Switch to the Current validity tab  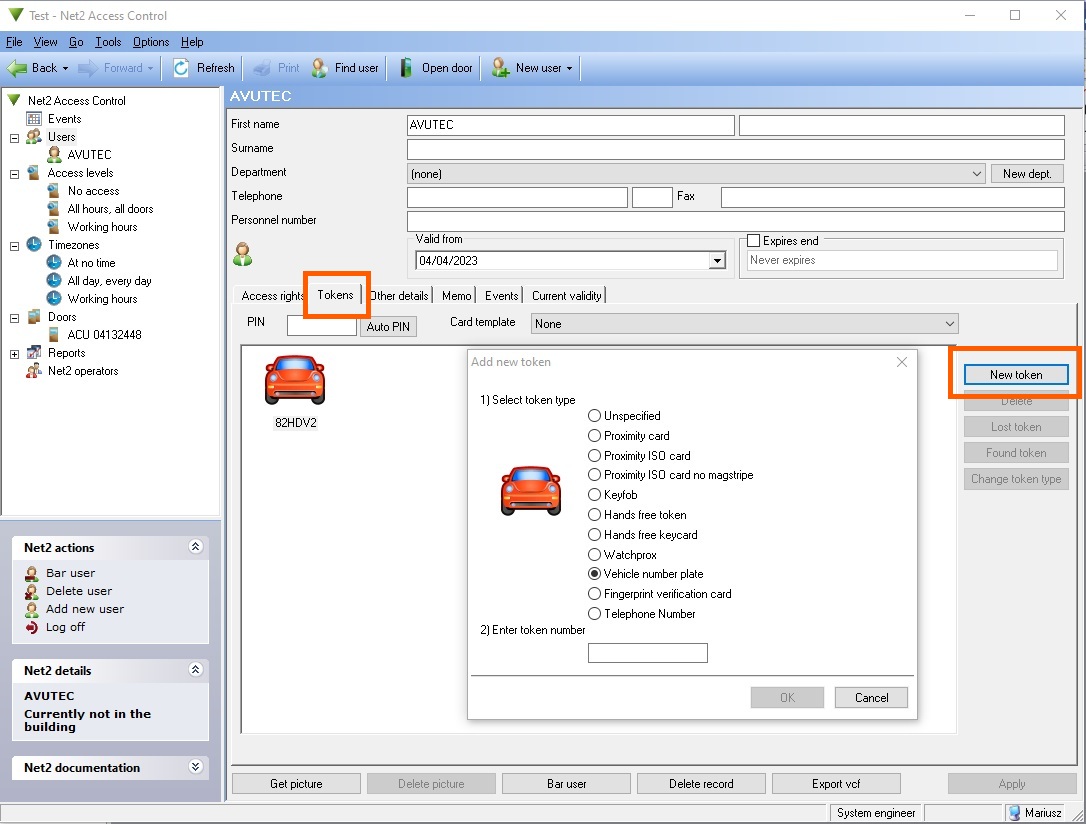tap(566, 296)
